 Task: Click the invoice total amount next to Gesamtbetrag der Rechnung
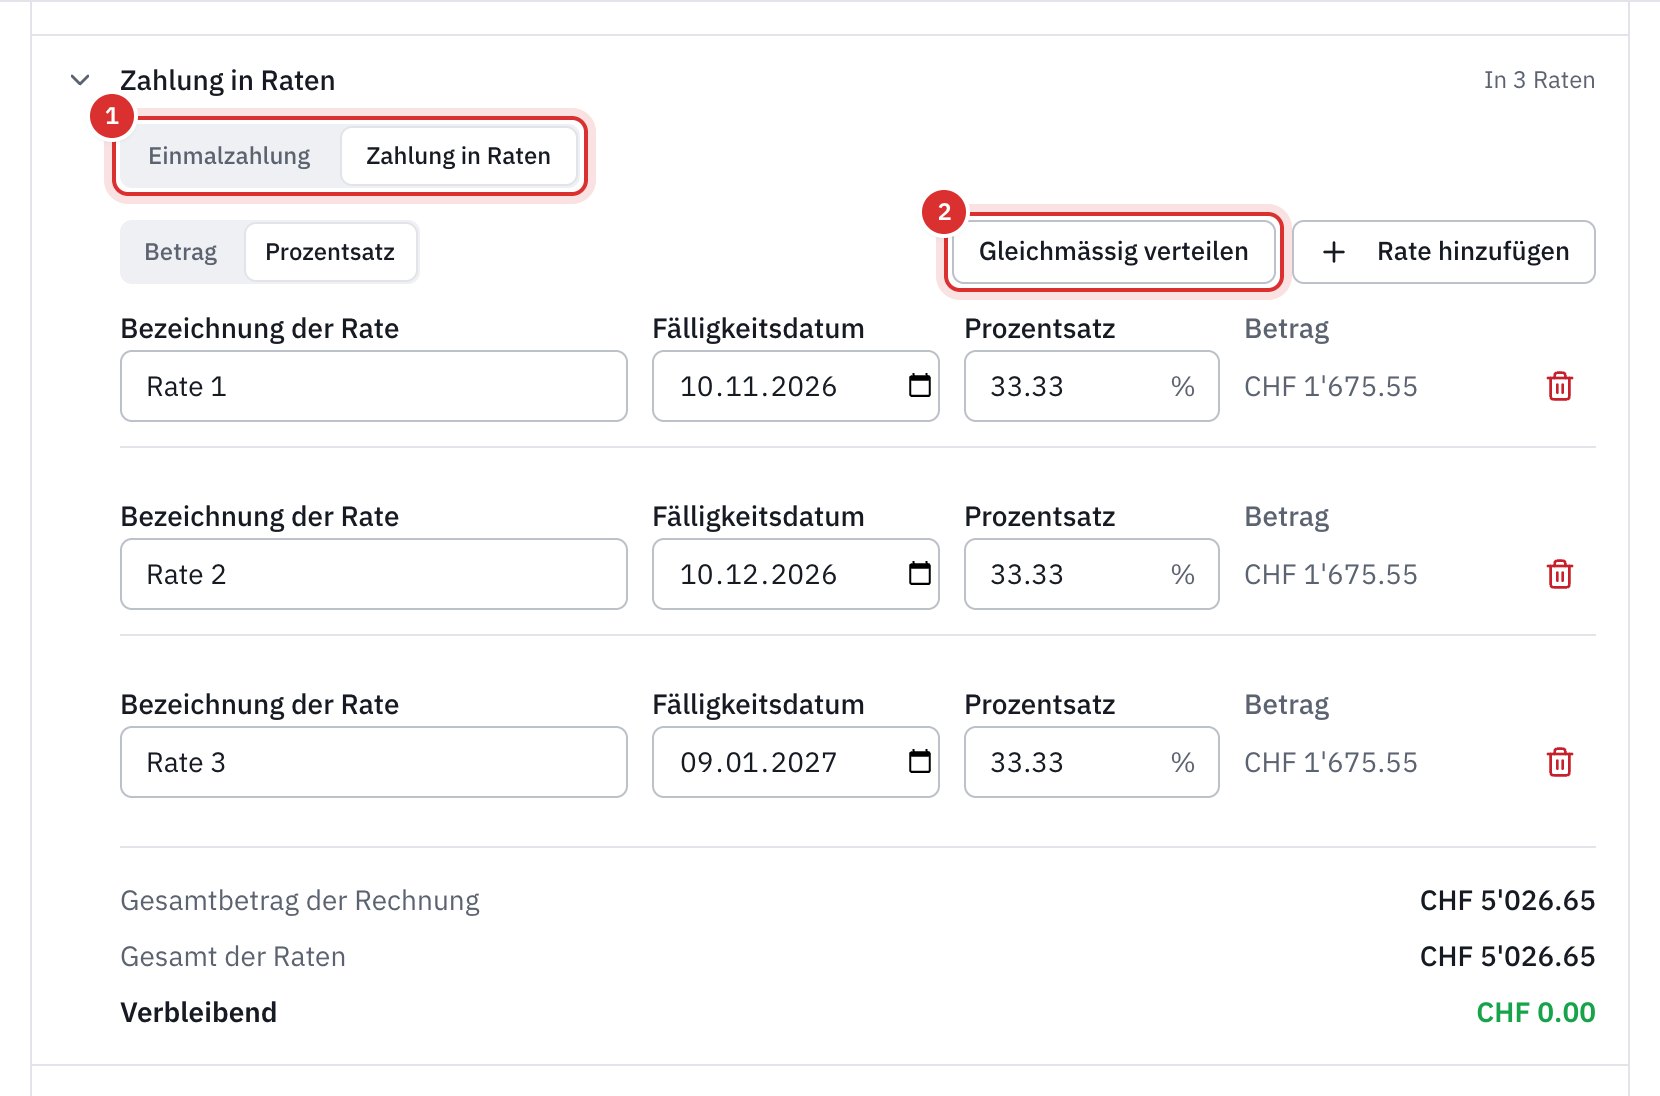click(x=1507, y=901)
